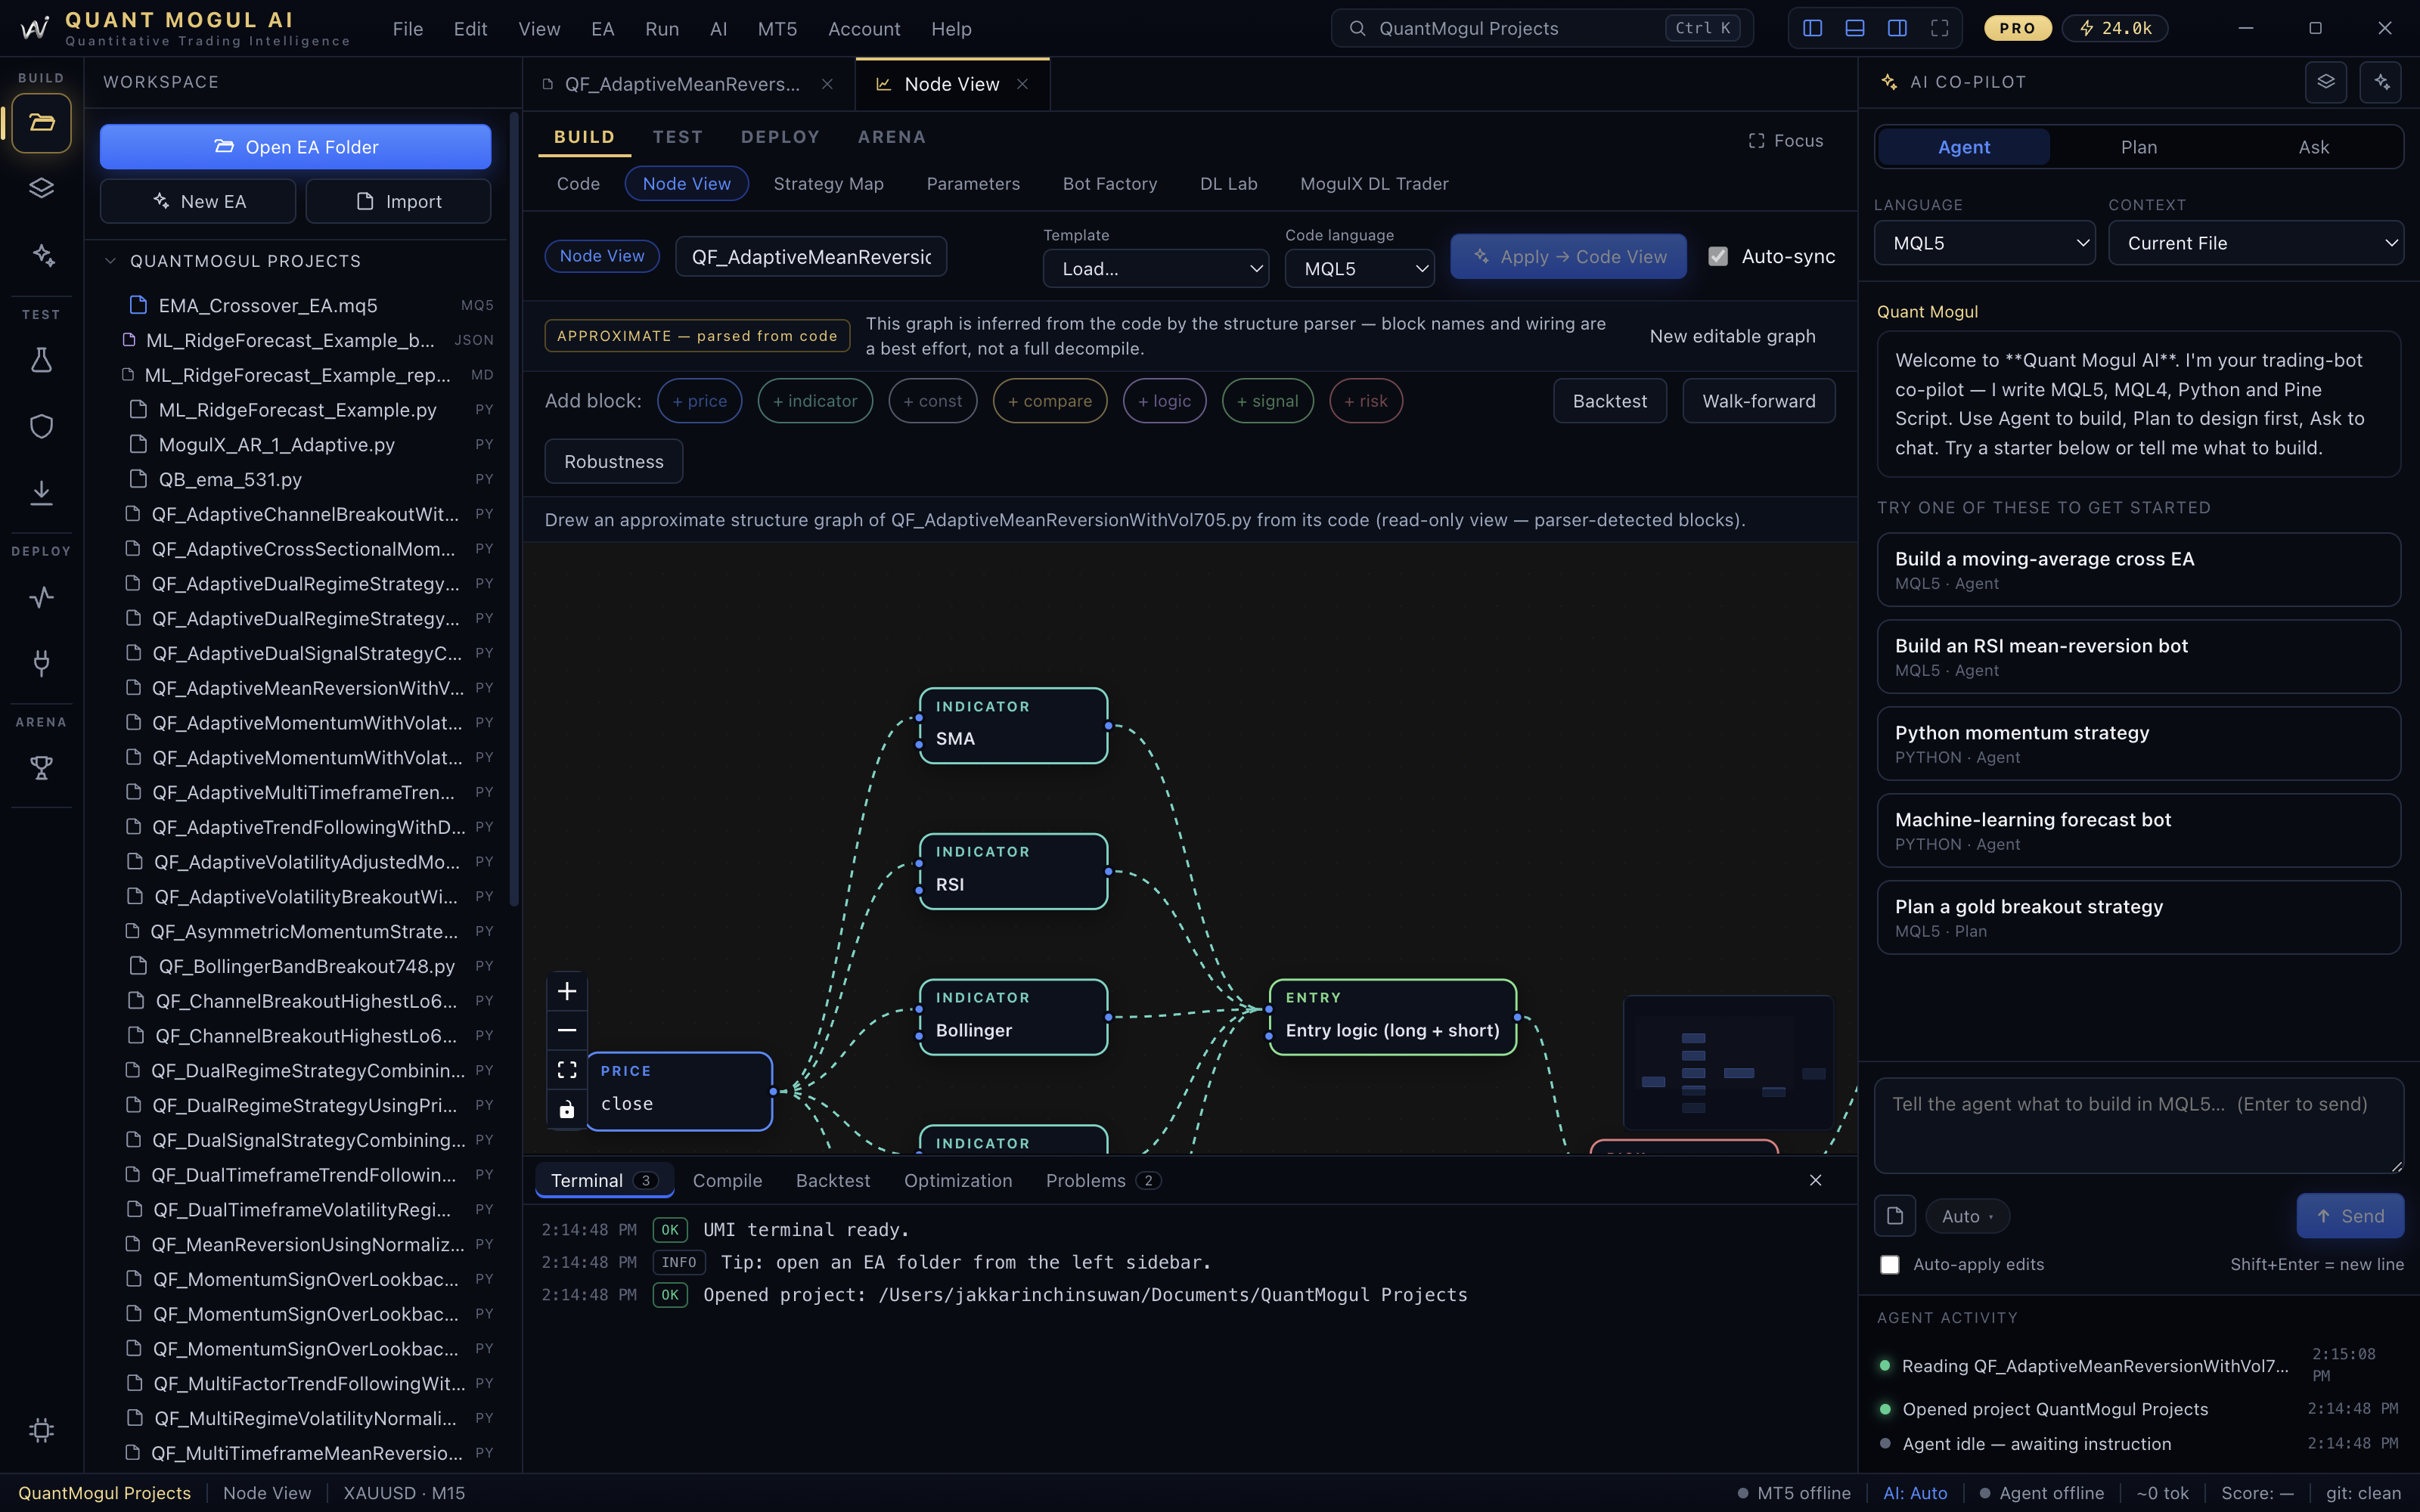The height and width of the screenshot is (1512, 2420).
Task: Select the Node View pill in Build subtabs
Action: click(x=686, y=184)
